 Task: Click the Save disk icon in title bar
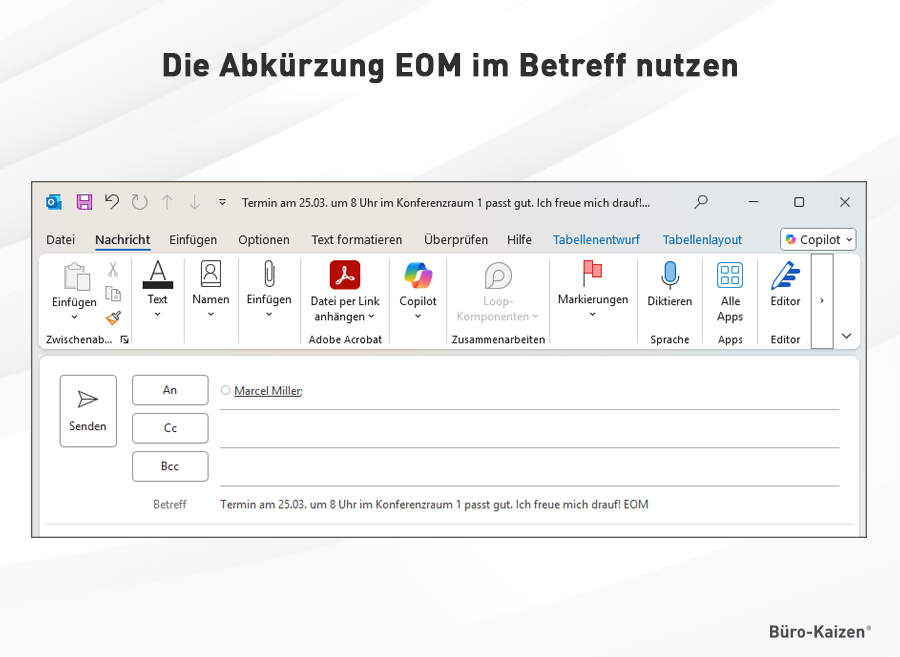(84, 202)
